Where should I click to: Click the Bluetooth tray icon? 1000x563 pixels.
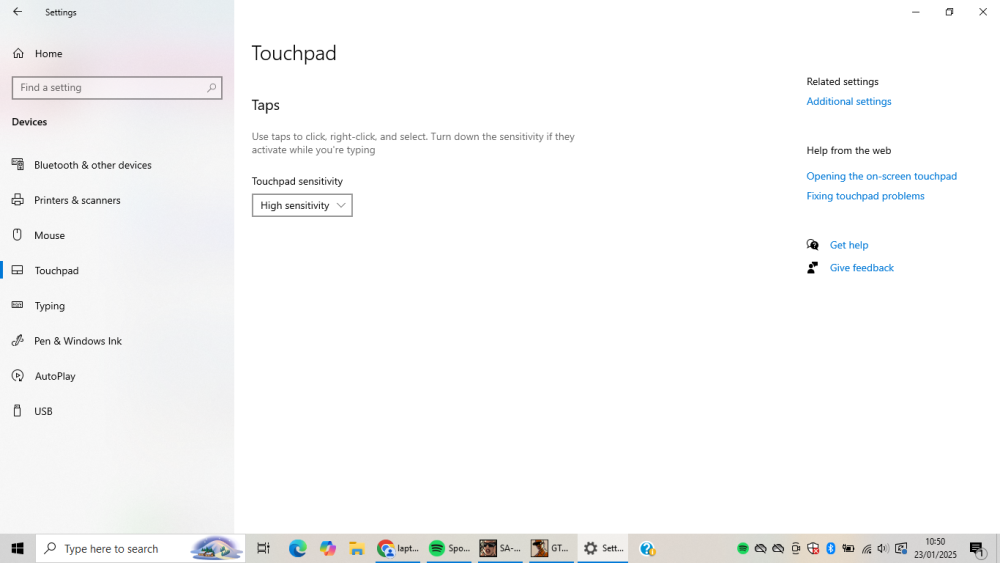point(830,548)
